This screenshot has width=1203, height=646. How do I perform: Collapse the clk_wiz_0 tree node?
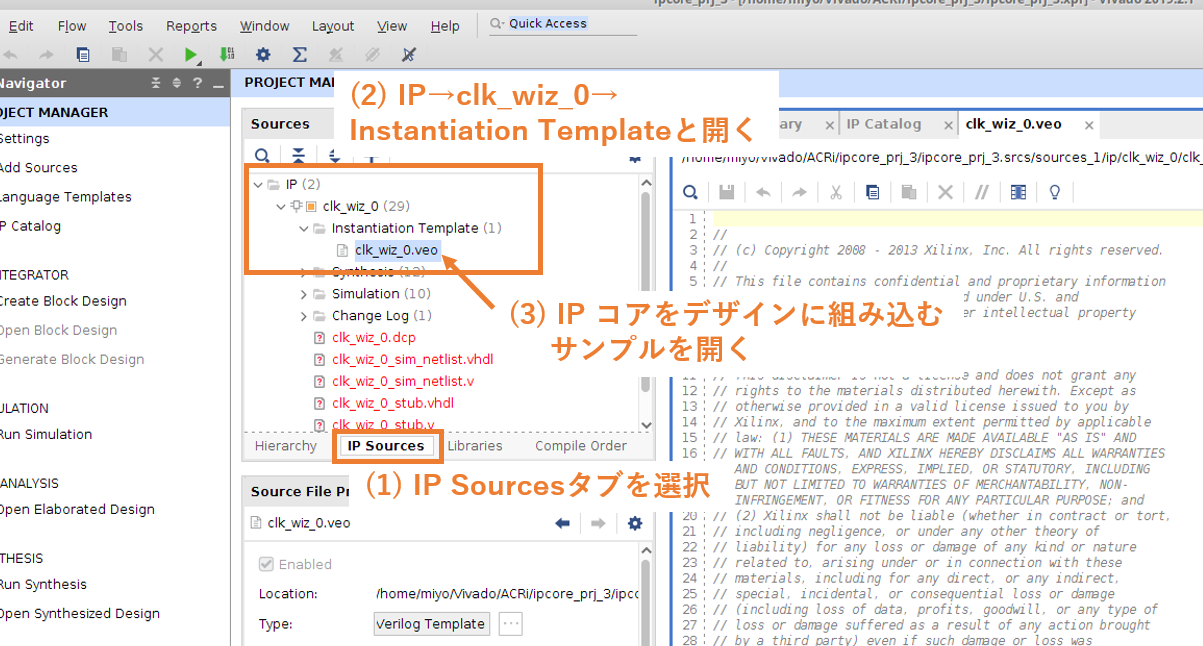point(282,207)
